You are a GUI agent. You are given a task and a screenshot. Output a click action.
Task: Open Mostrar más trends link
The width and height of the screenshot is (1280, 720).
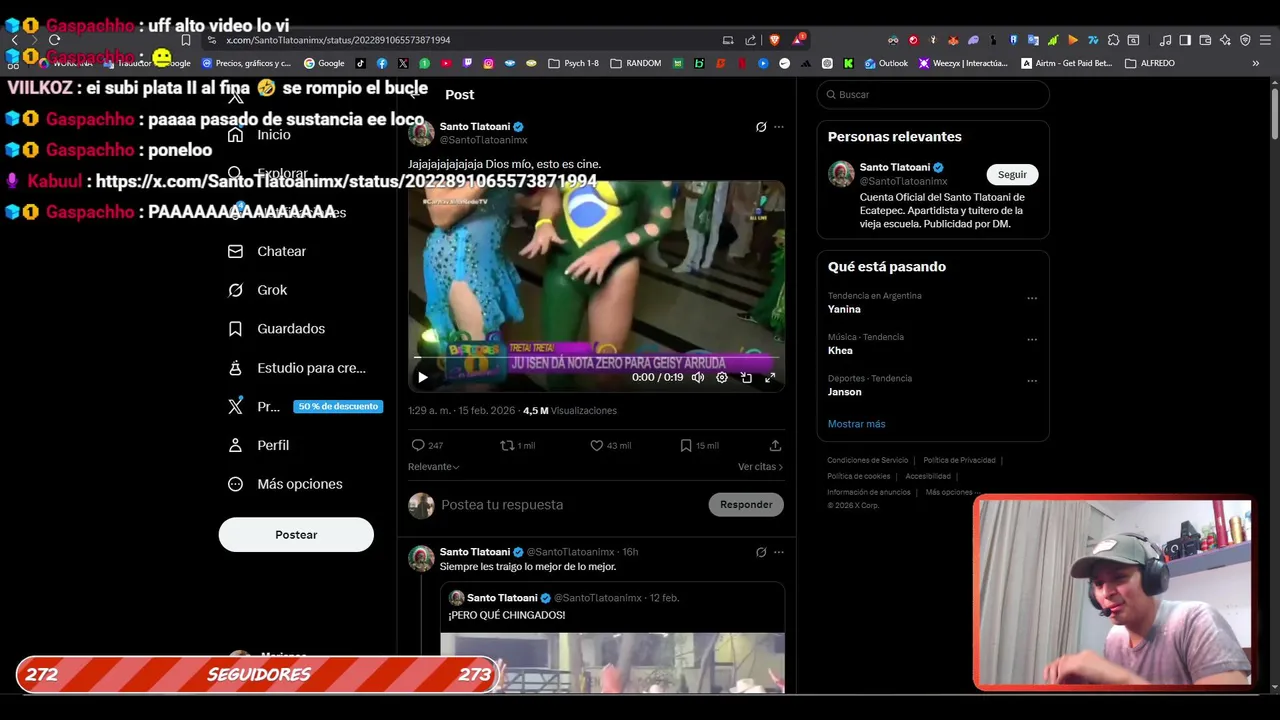856,424
